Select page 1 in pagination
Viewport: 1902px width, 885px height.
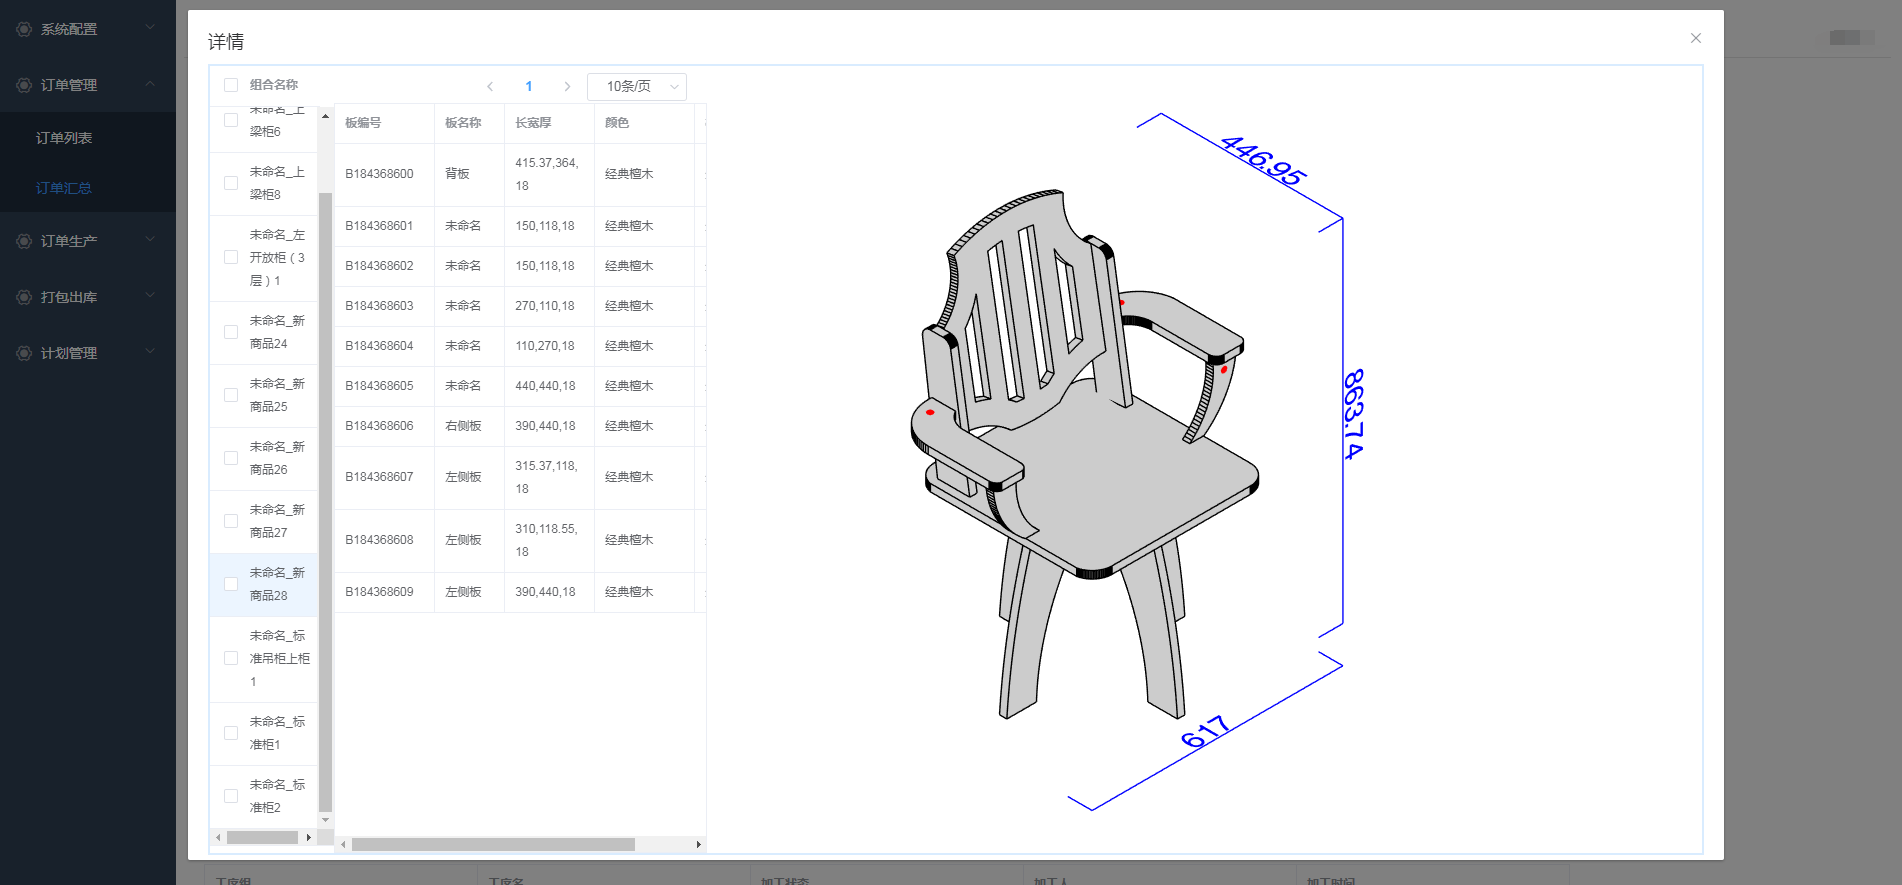coord(529,86)
